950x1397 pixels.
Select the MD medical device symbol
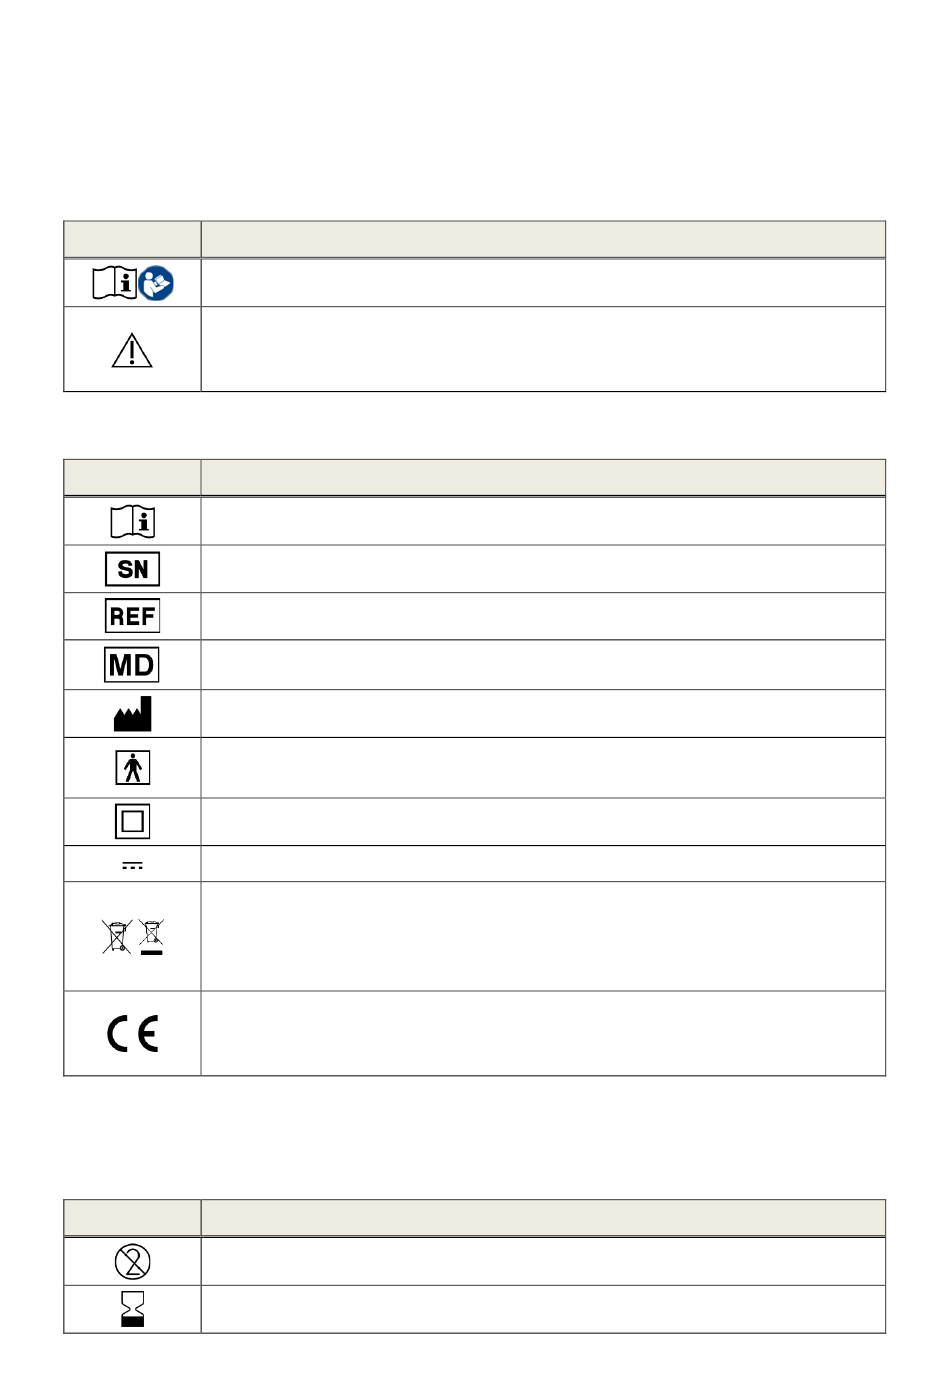click(x=132, y=665)
